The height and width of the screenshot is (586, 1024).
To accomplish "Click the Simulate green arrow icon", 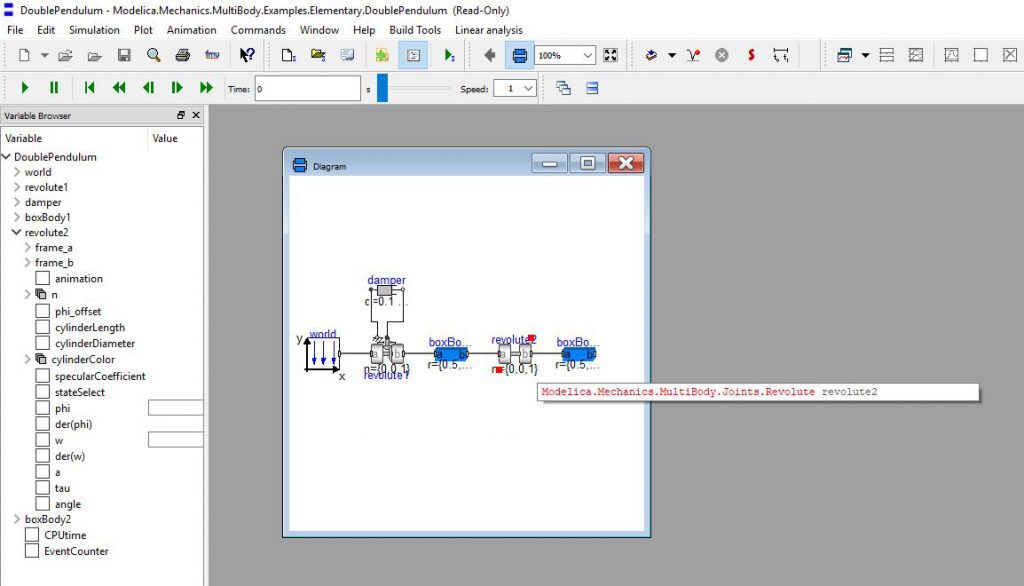I will (x=449, y=56).
